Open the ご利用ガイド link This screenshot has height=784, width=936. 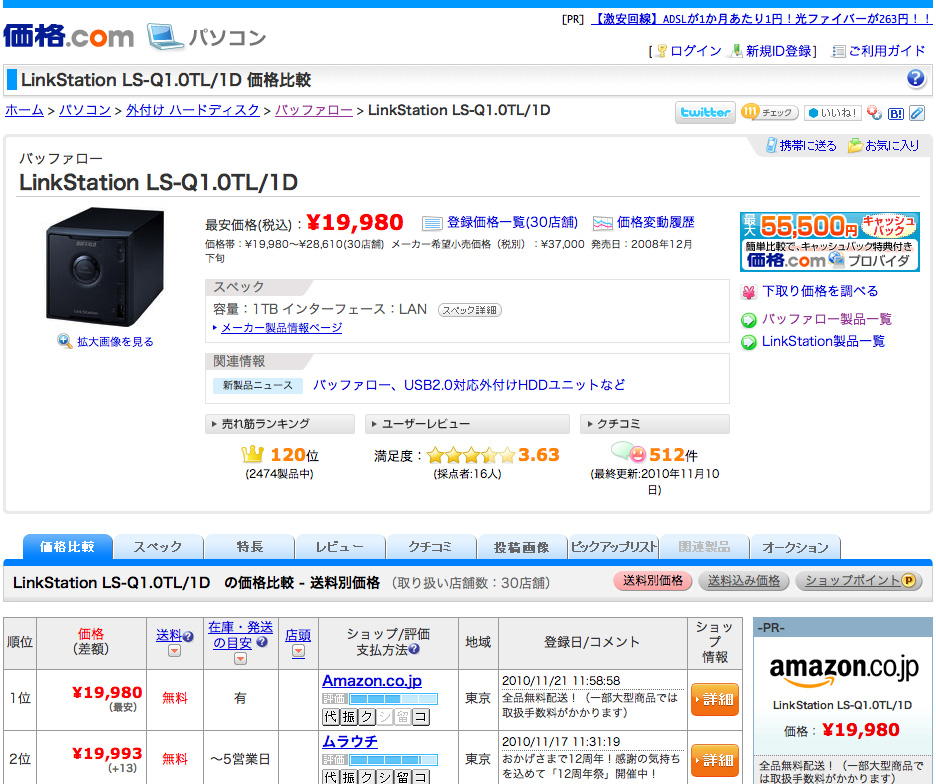point(886,51)
